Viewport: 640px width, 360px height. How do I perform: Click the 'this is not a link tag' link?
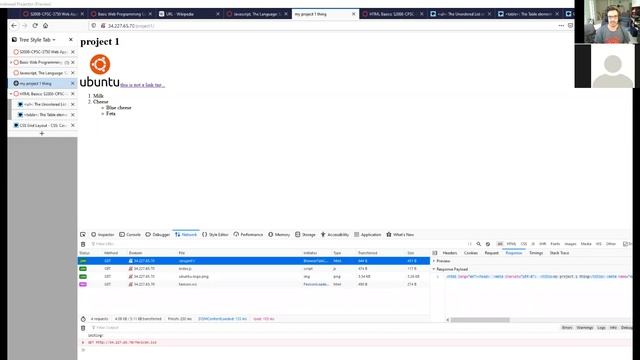tap(142, 85)
